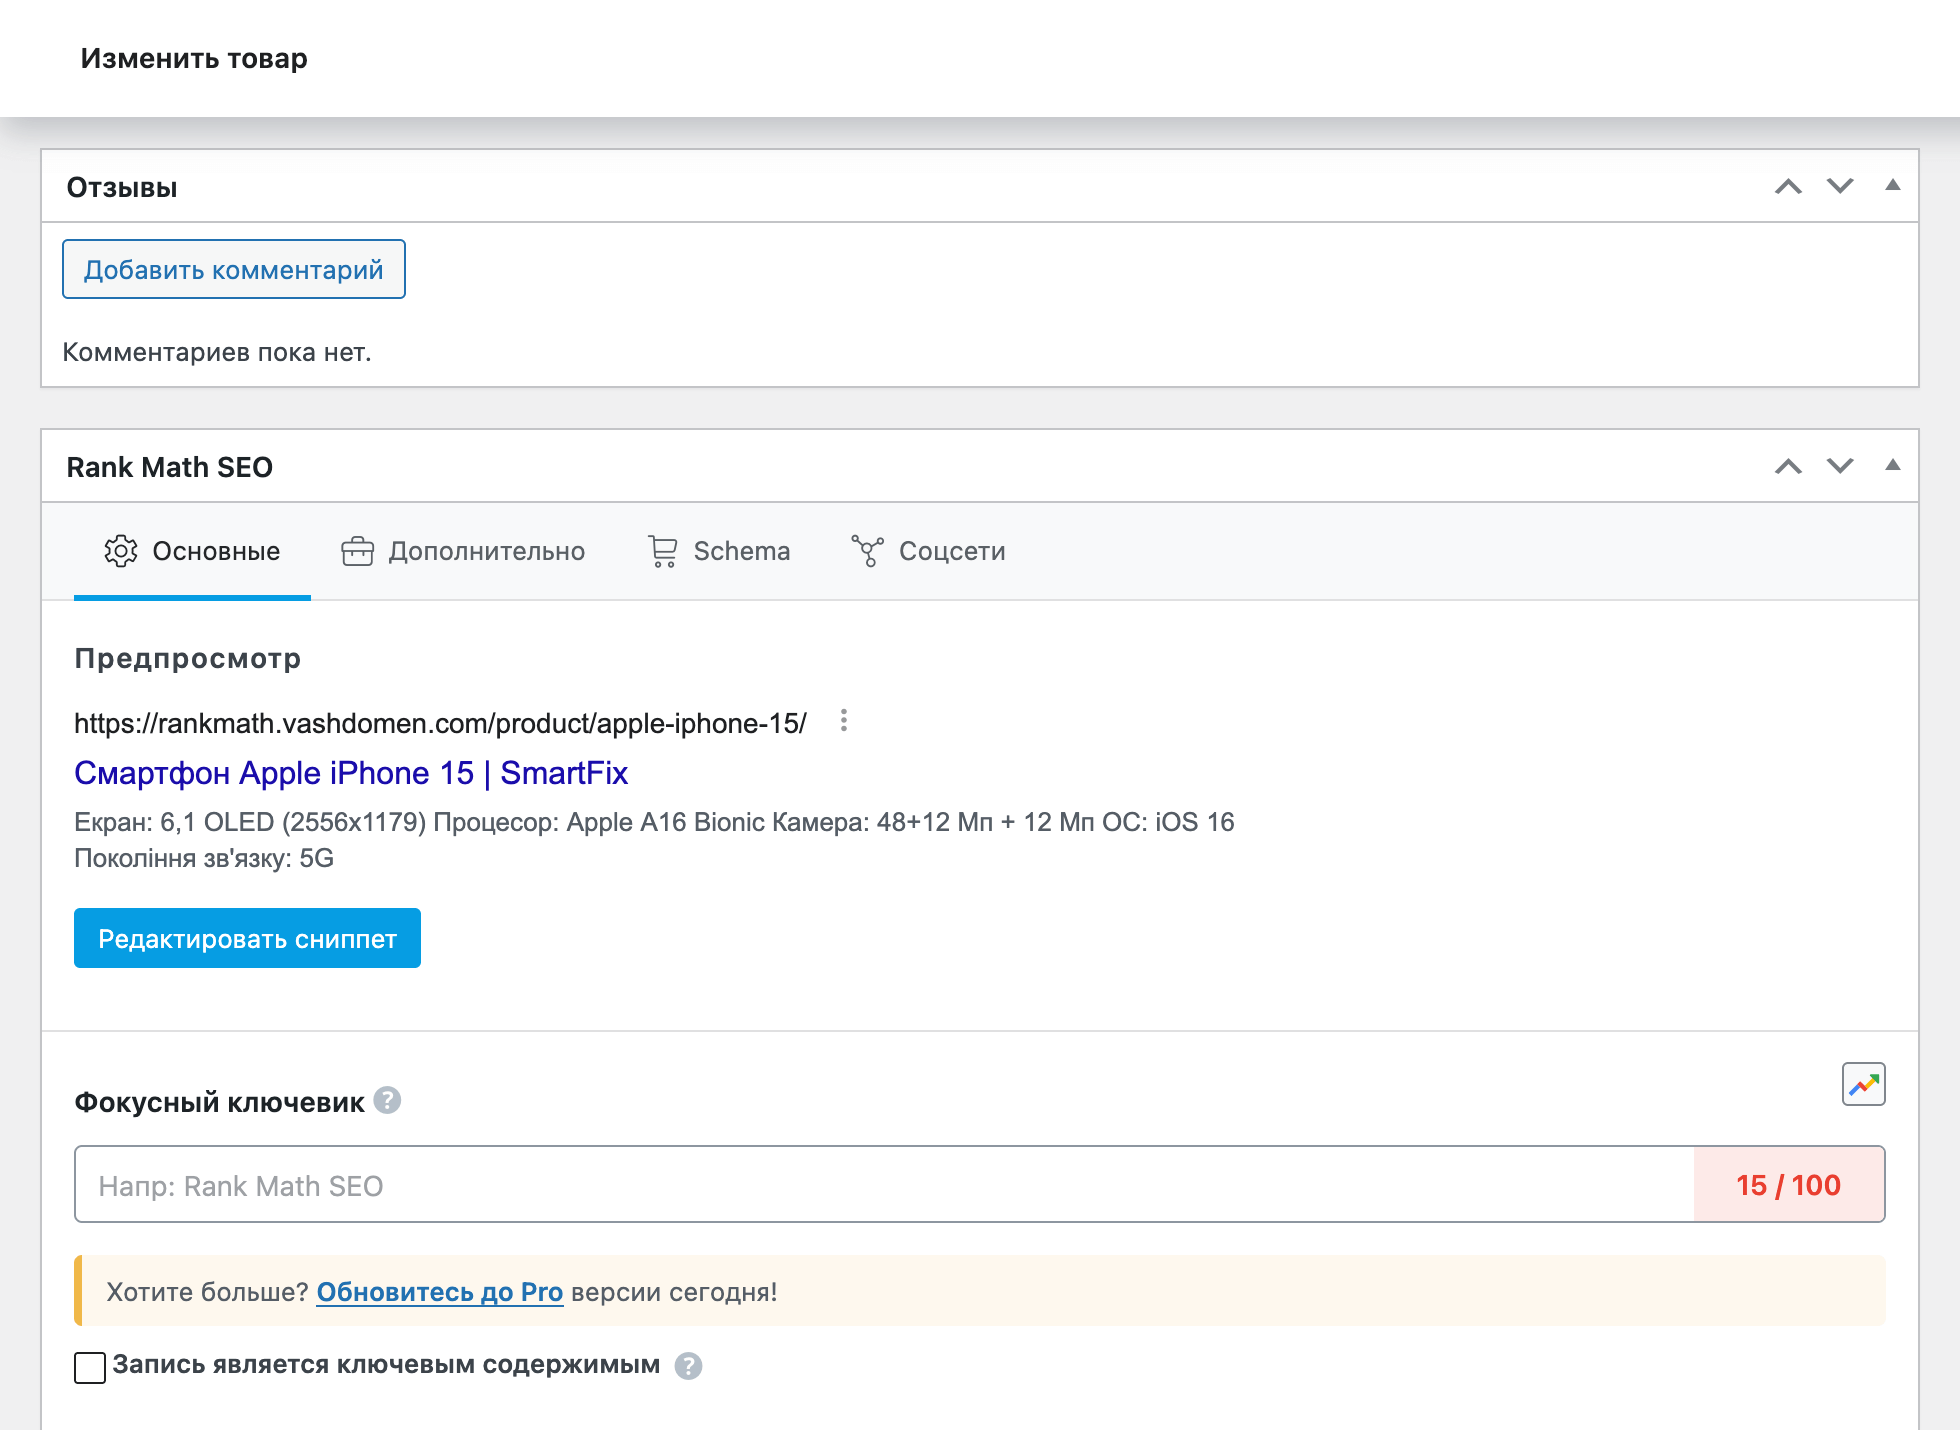Screen dimensions: 1960x1430
Task: Open the Schema tab
Action: pos(719,551)
